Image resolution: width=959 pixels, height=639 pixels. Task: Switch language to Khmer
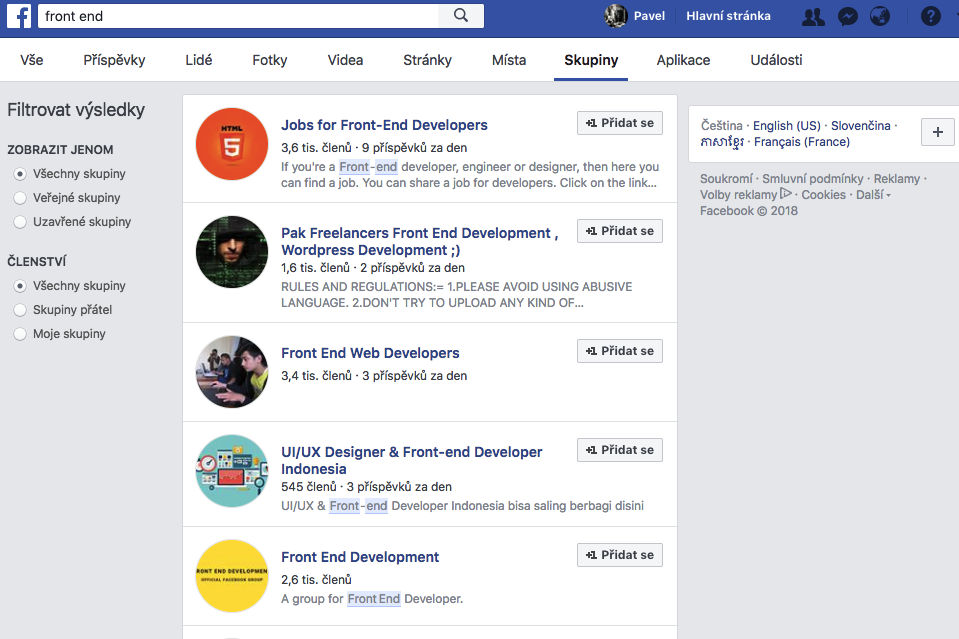tap(722, 142)
